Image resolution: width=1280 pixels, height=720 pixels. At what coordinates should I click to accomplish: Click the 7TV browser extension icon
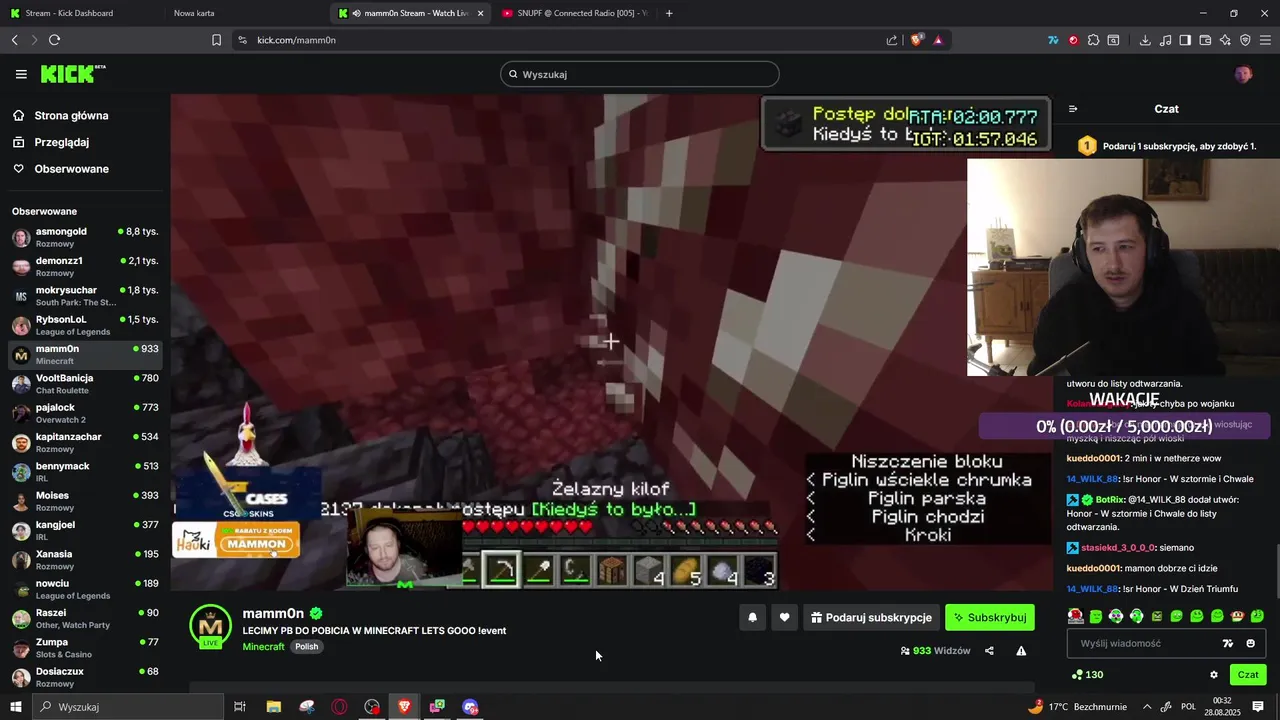[x=1053, y=40]
